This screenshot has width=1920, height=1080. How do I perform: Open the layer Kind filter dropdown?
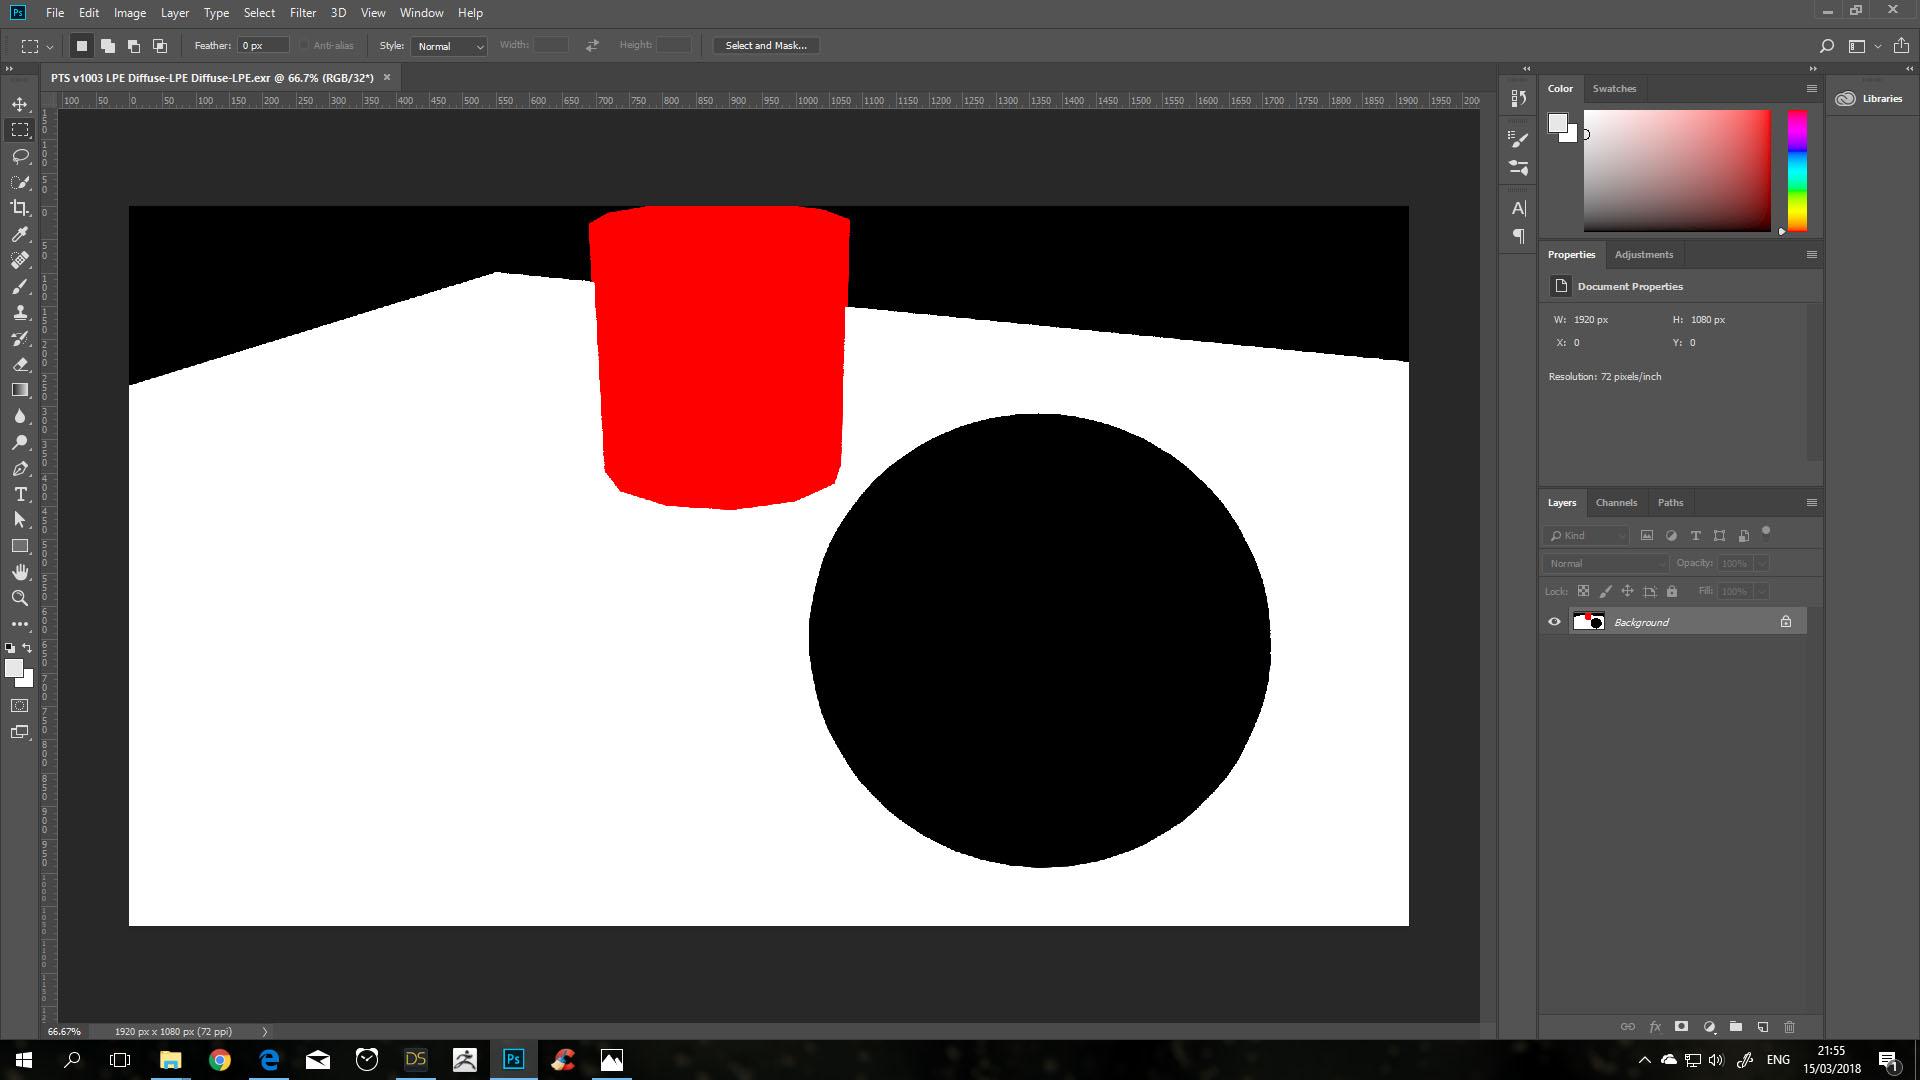1587,536
